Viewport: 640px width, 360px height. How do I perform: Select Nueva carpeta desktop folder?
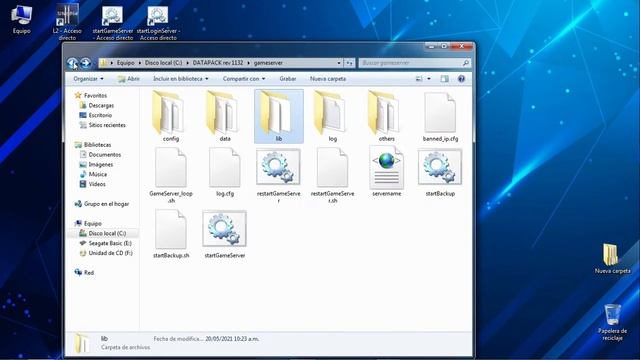click(x=612, y=258)
